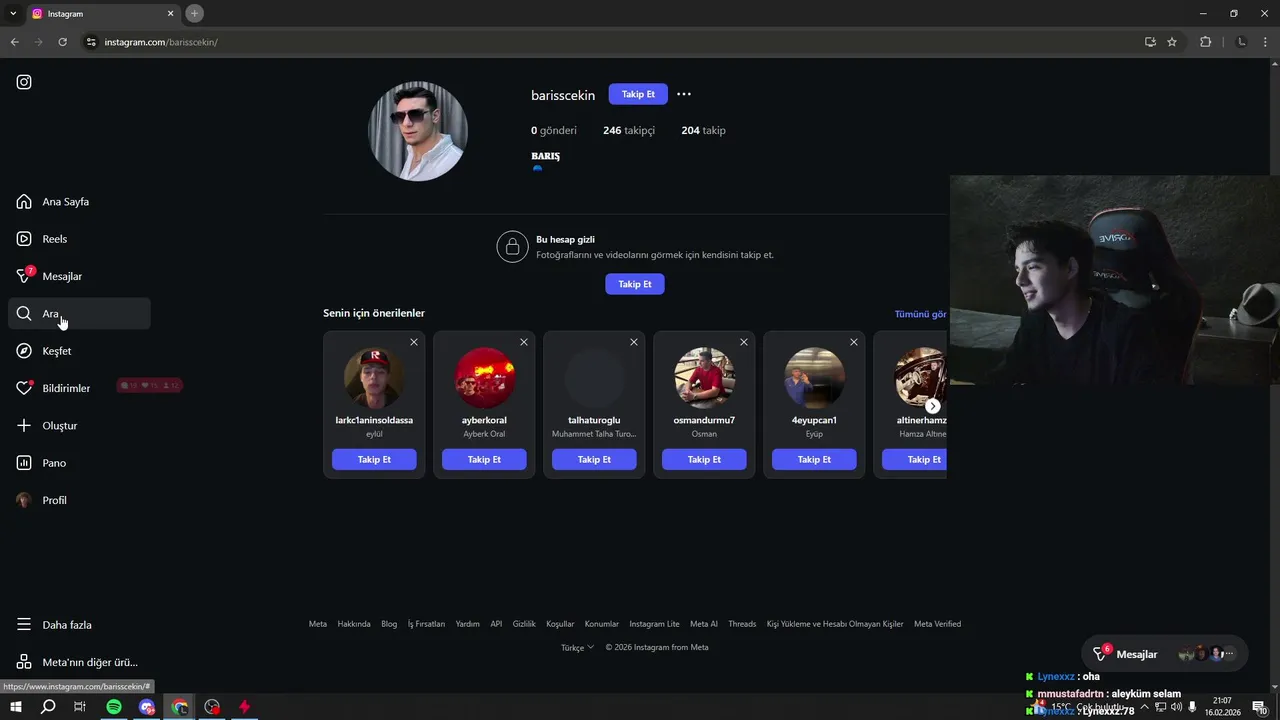Image resolution: width=1280 pixels, height=720 pixels.
Task: Open Reels in the sidebar
Action: tap(79, 239)
